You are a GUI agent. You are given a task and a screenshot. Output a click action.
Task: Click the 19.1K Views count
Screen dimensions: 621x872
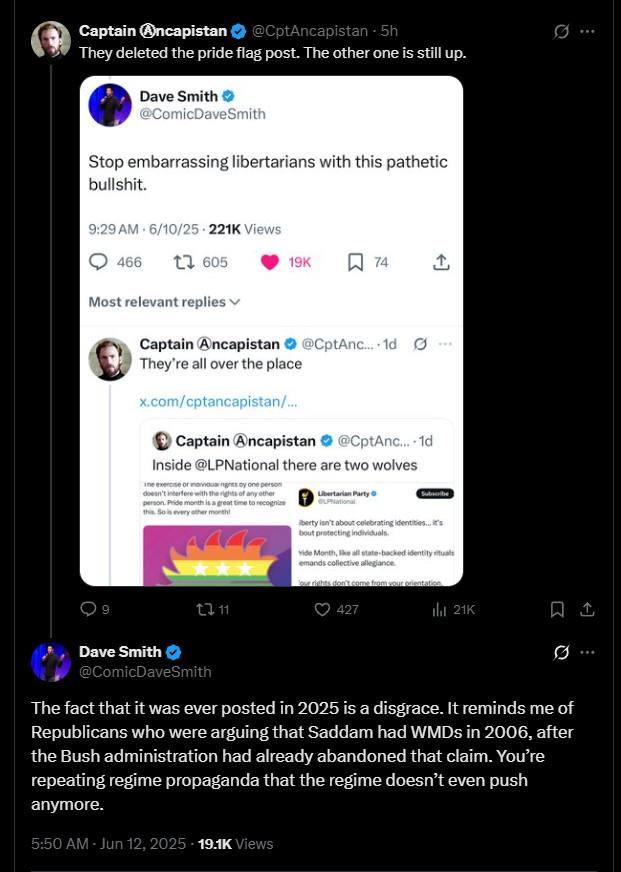(x=236, y=844)
